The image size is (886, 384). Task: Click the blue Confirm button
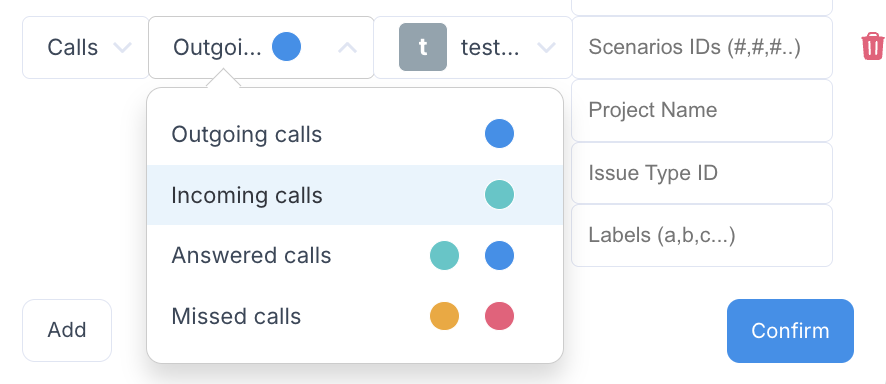pyautogui.click(x=790, y=331)
